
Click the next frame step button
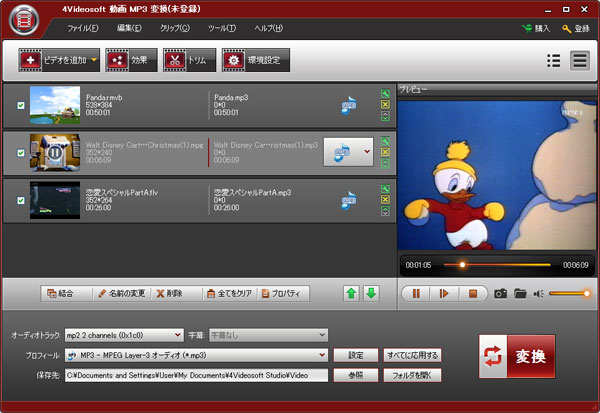pyautogui.click(x=444, y=294)
